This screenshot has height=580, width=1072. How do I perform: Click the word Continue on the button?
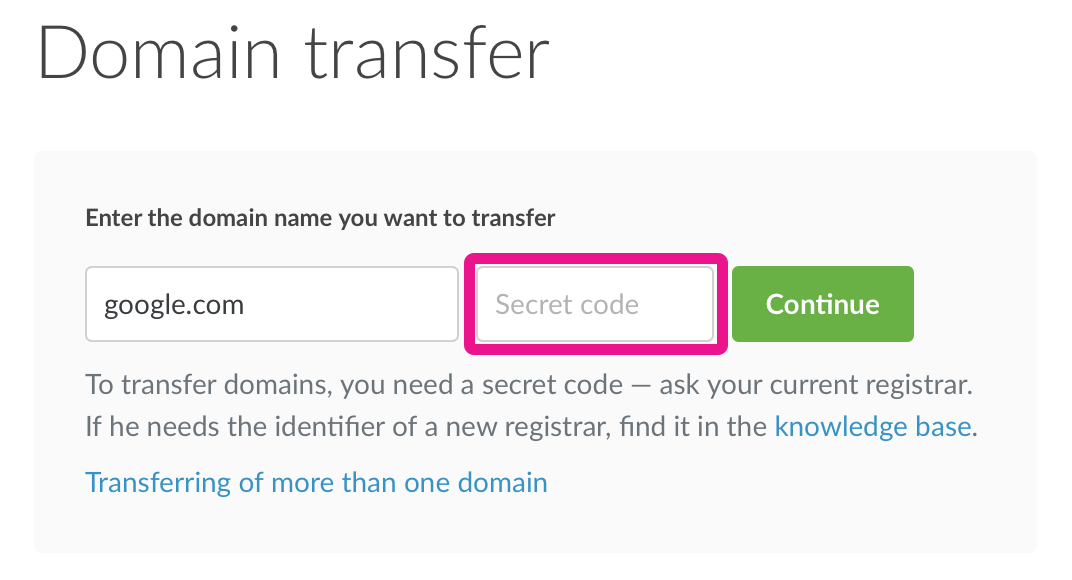pyautogui.click(x=822, y=304)
